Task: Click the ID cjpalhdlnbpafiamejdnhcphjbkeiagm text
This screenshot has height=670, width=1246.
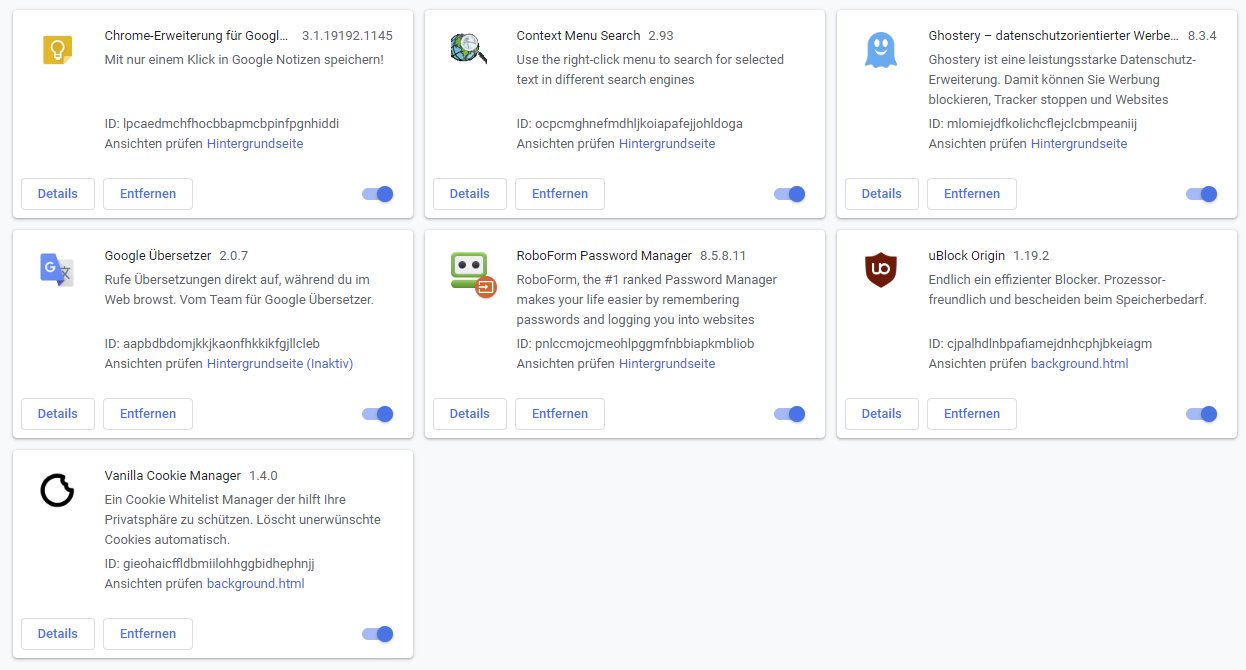Action: (x=1040, y=344)
